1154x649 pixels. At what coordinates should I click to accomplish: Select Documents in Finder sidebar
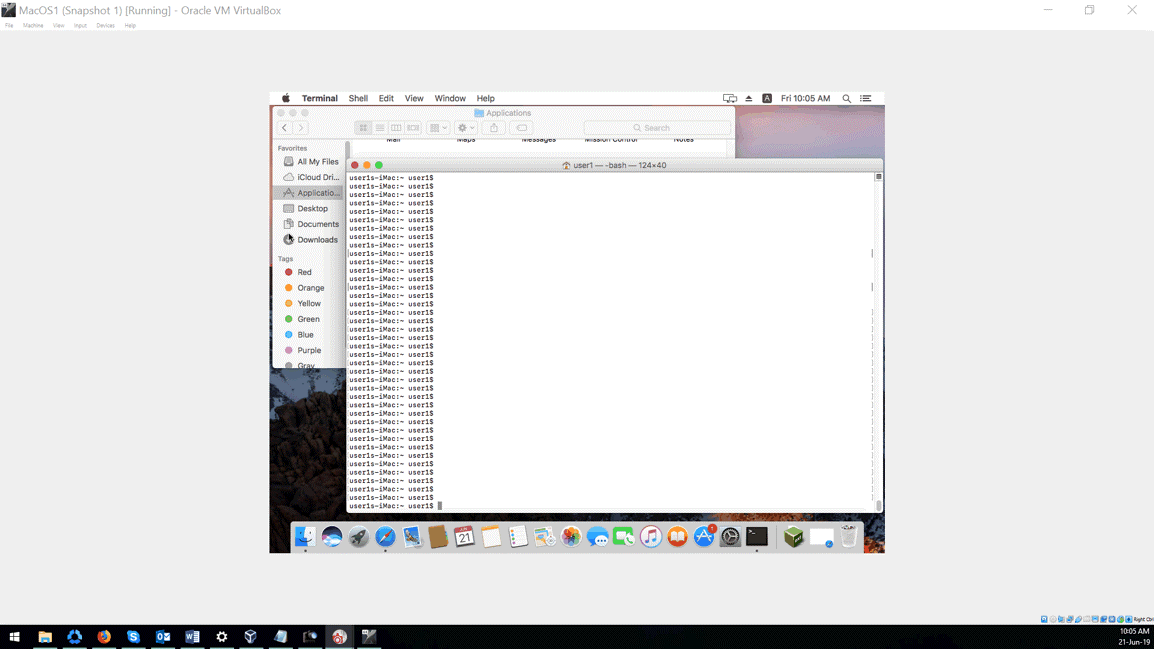point(310,224)
